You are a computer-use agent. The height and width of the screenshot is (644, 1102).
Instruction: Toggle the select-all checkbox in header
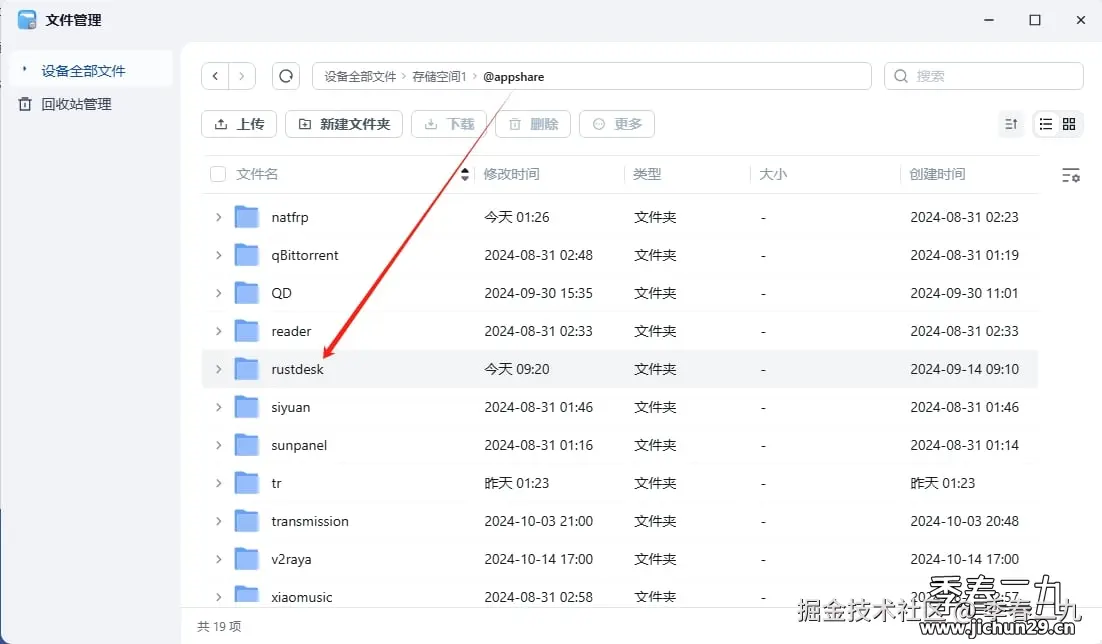(x=218, y=174)
